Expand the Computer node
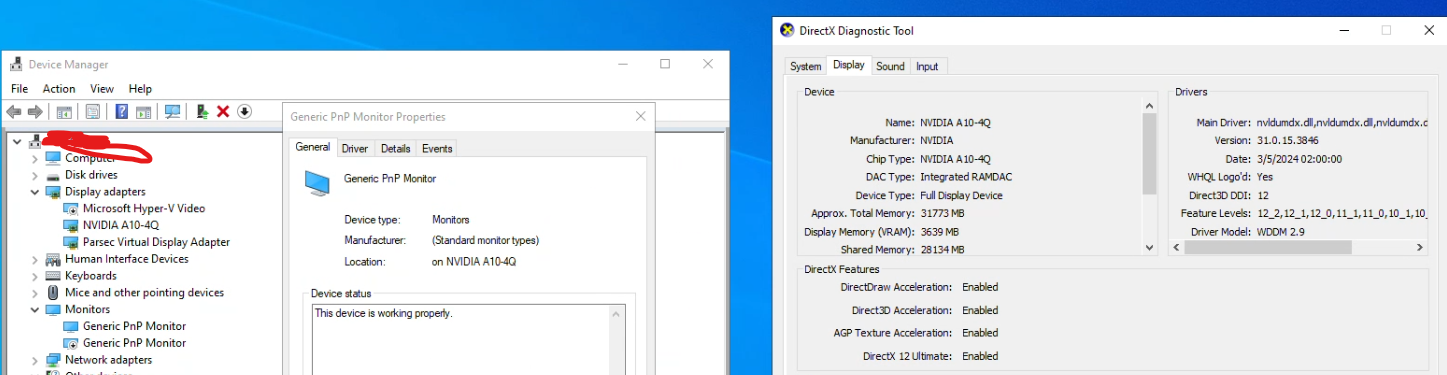The height and width of the screenshot is (375, 1447). [36, 158]
